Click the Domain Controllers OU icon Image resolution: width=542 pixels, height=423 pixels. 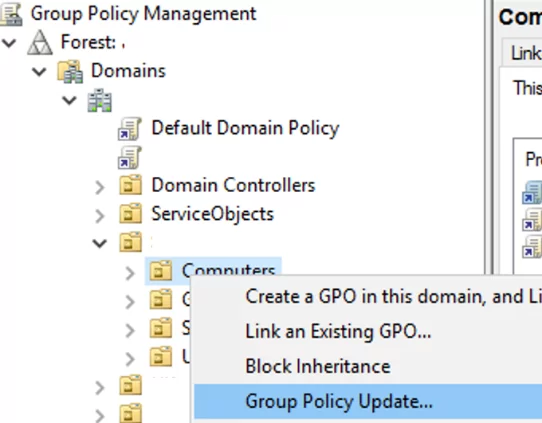tap(131, 185)
